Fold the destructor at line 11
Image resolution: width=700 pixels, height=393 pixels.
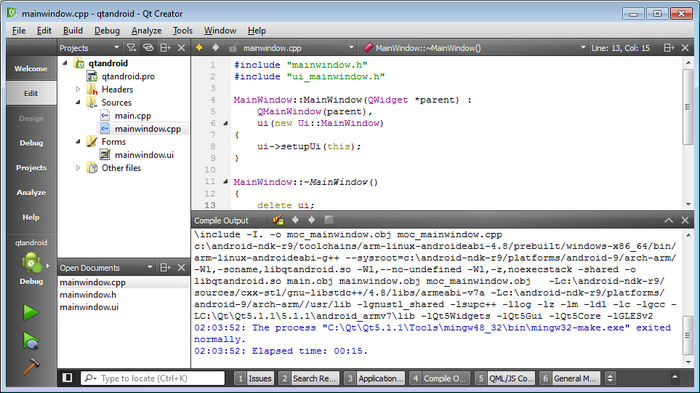tap(225, 181)
